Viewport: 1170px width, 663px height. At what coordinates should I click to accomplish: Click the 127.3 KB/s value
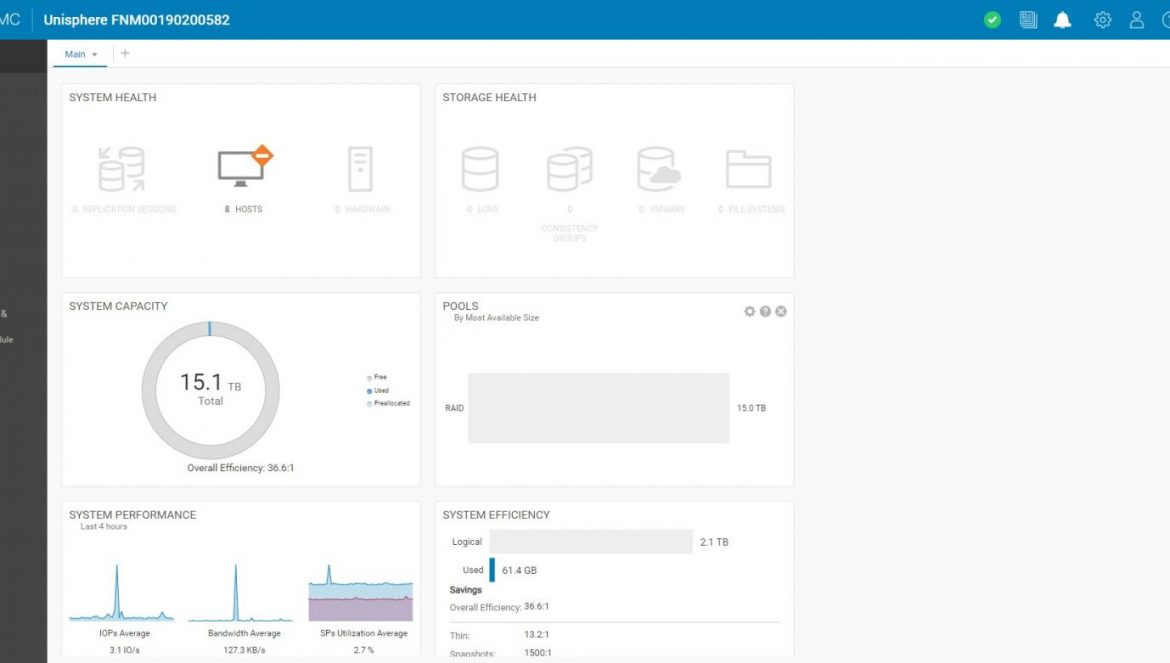244,650
